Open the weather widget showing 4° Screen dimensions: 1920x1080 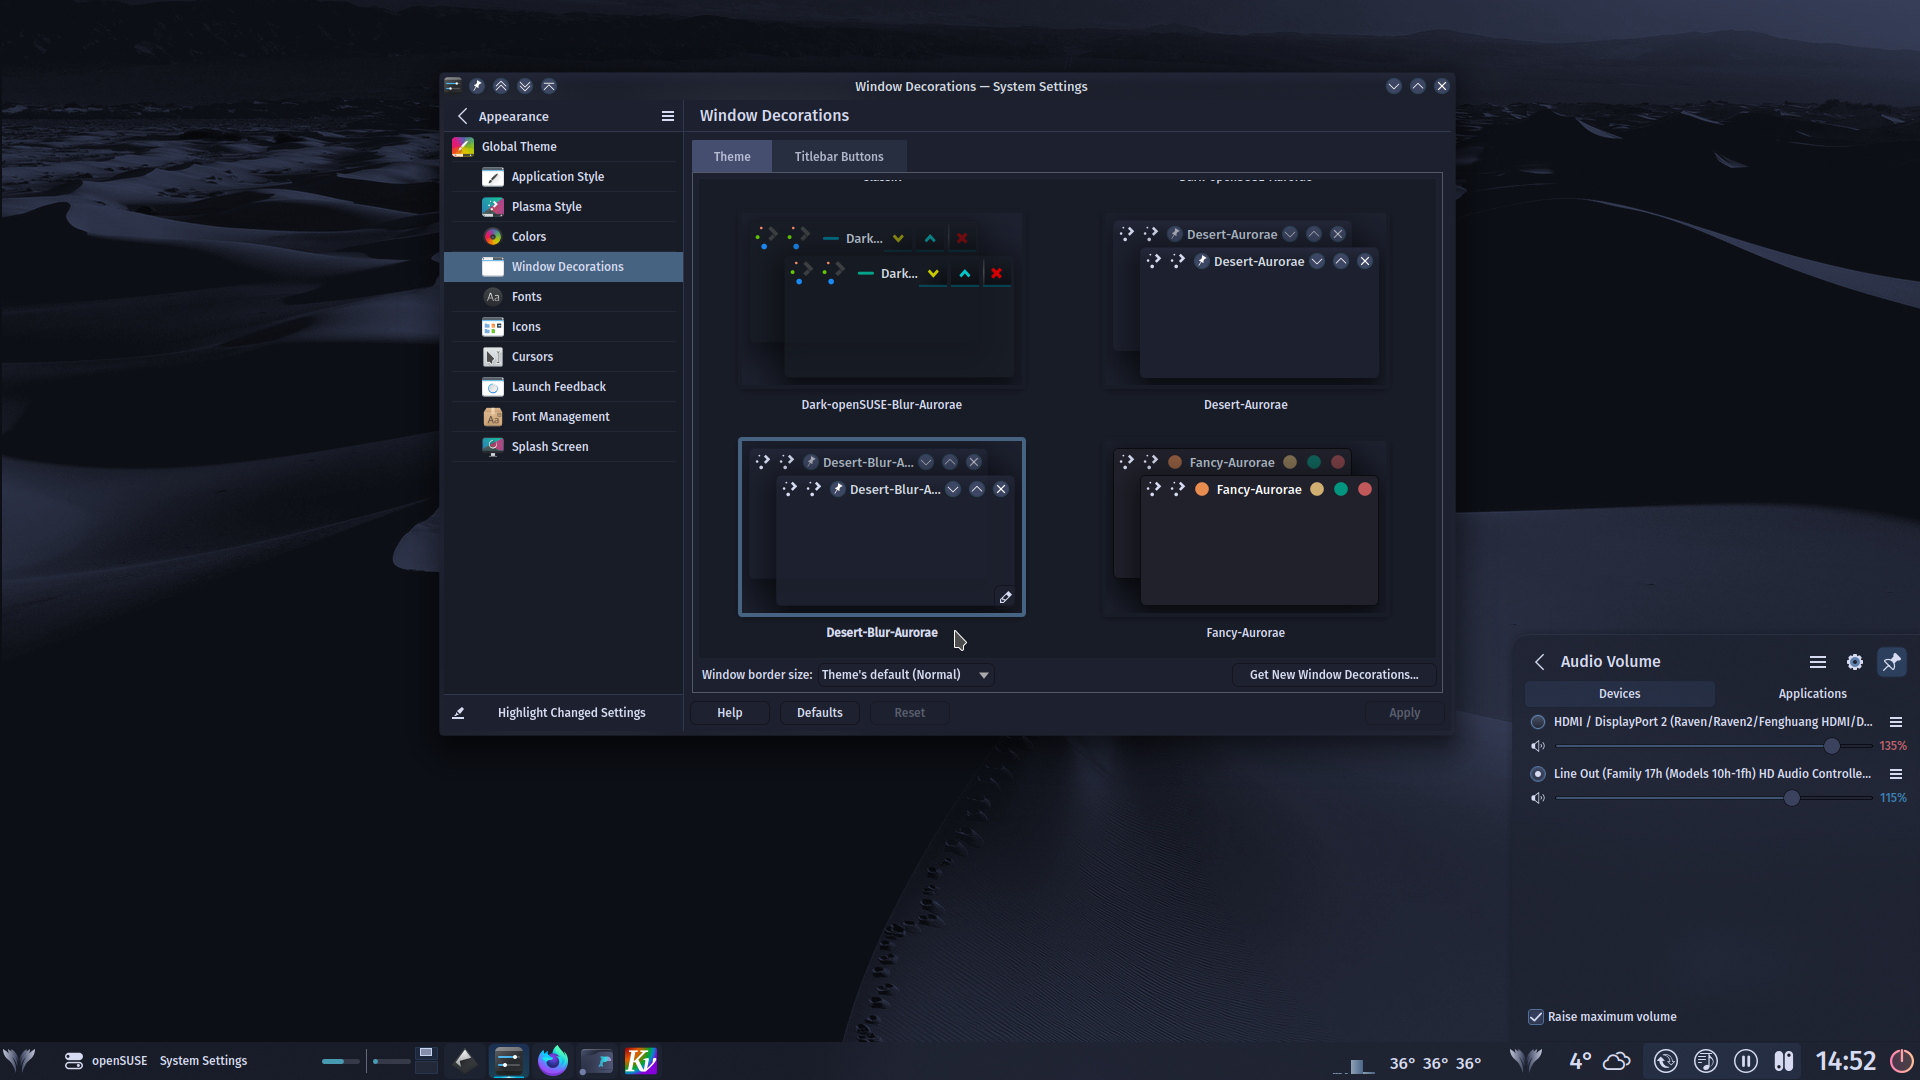[x=1599, y=1061]
